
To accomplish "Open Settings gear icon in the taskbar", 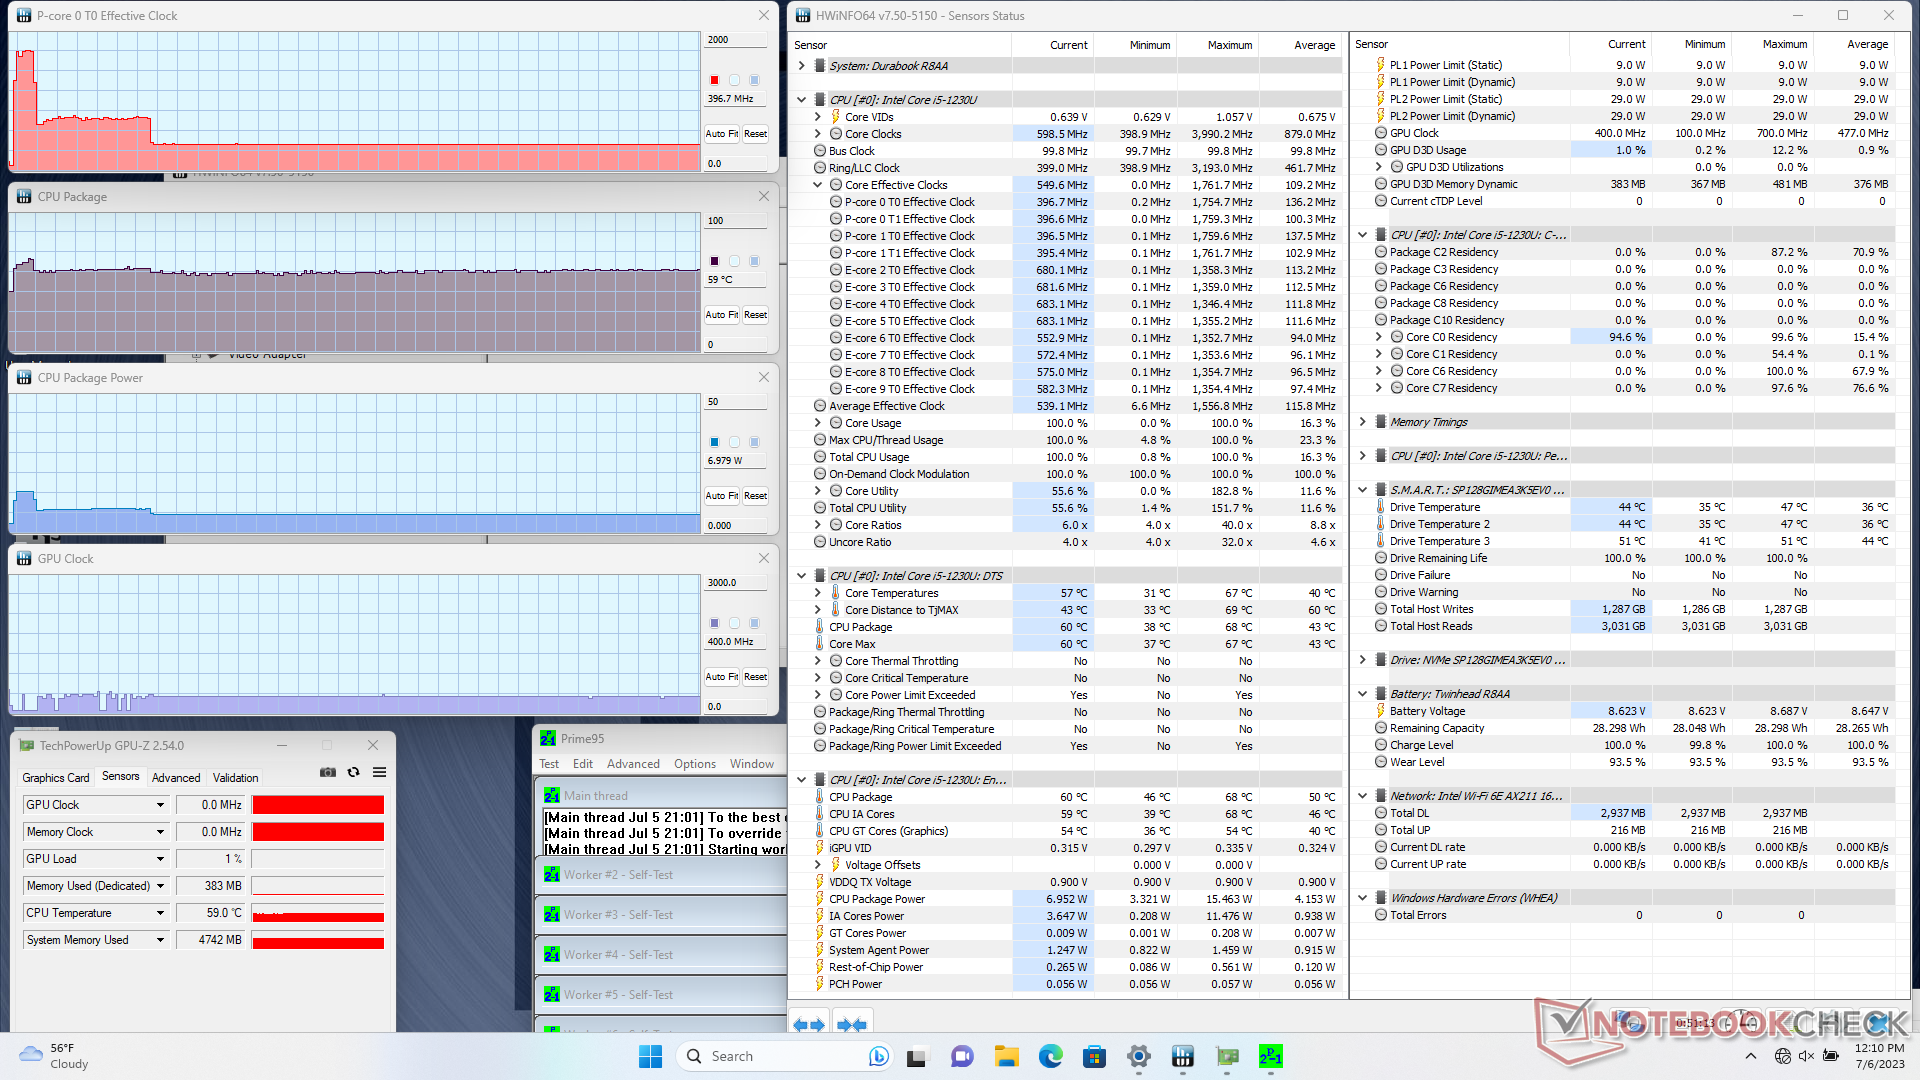I will tap(1138, 1056).
